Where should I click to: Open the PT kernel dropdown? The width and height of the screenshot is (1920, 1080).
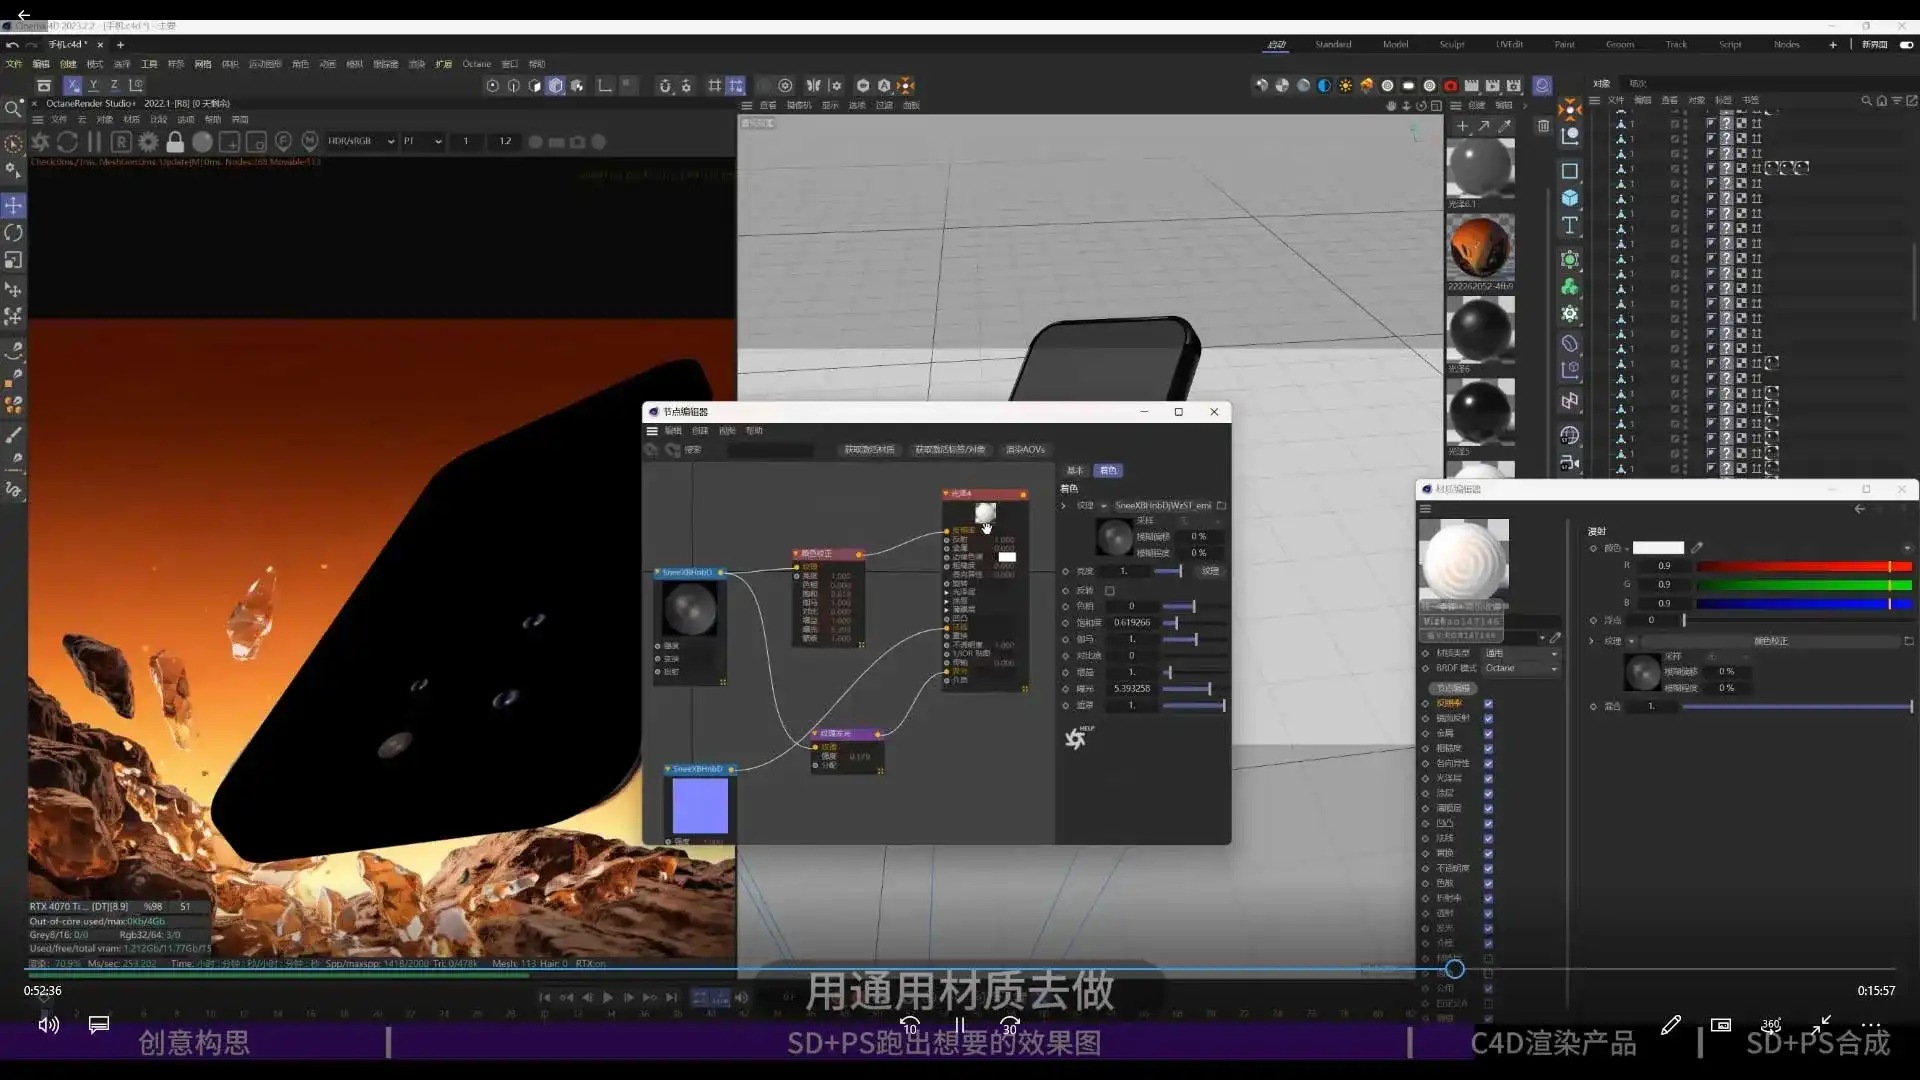pos(422,141)
